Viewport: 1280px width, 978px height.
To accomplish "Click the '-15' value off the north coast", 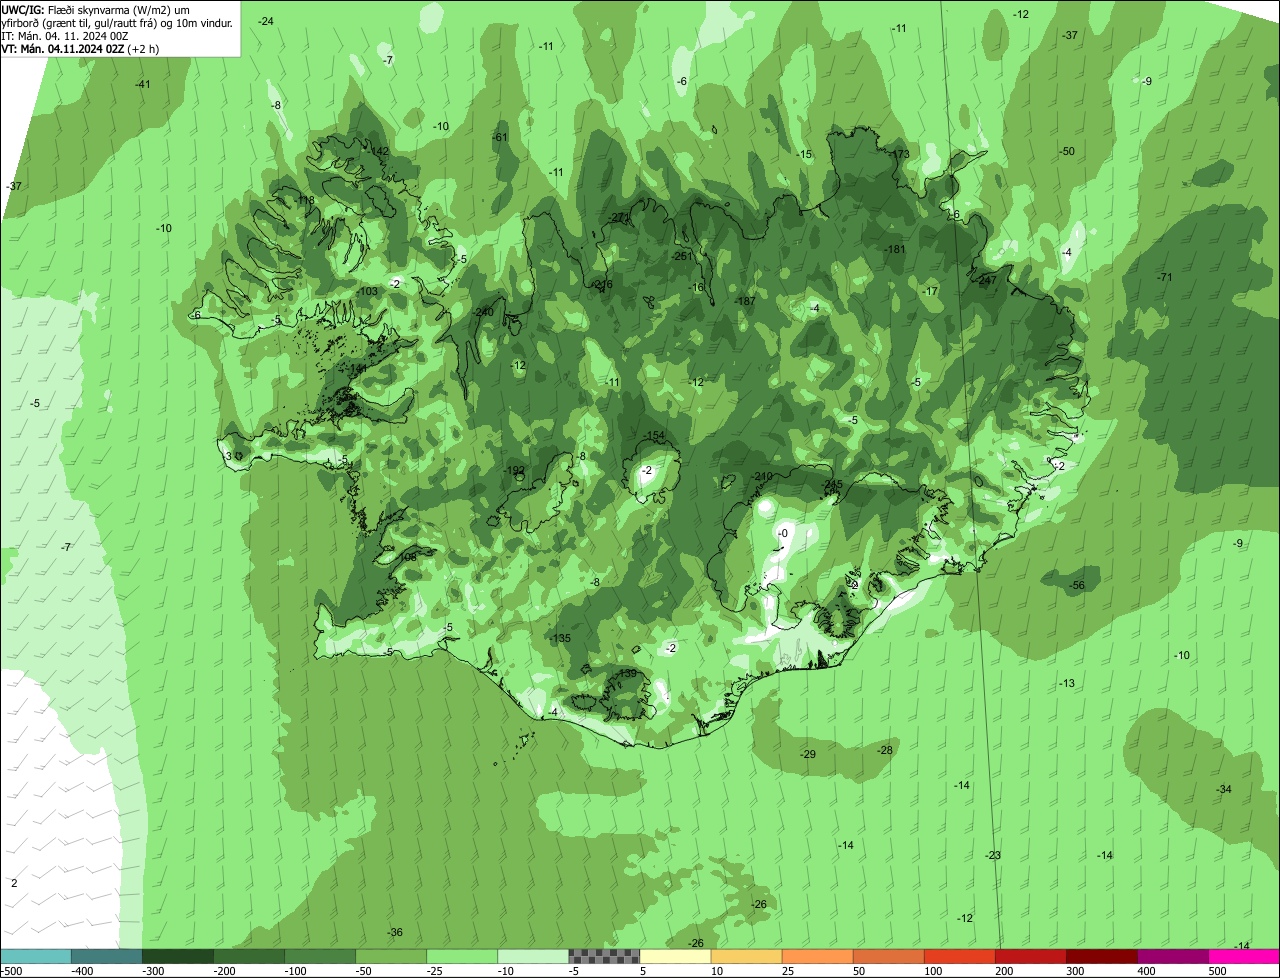I will coord(804,154).
